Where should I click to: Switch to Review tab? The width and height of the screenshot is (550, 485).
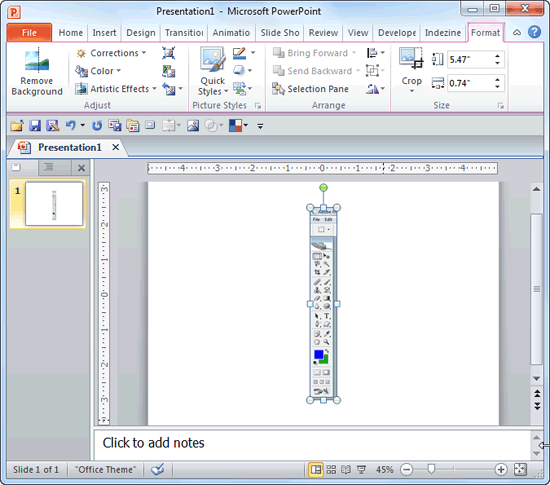point(323,33)
